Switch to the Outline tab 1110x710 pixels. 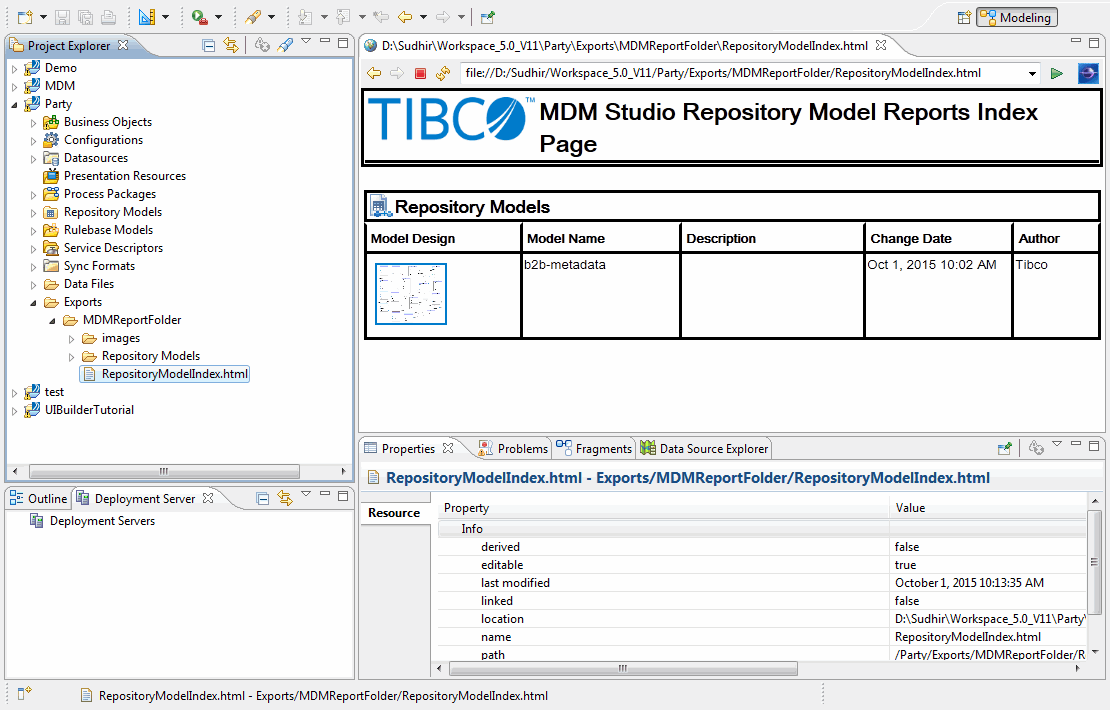[x=39, y=498]
